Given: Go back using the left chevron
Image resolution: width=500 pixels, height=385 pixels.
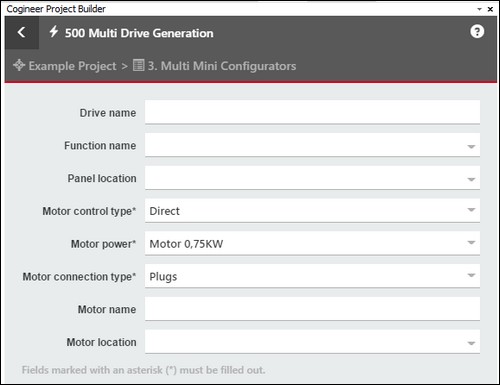Looking at the screenshot, I should [22, 32].
